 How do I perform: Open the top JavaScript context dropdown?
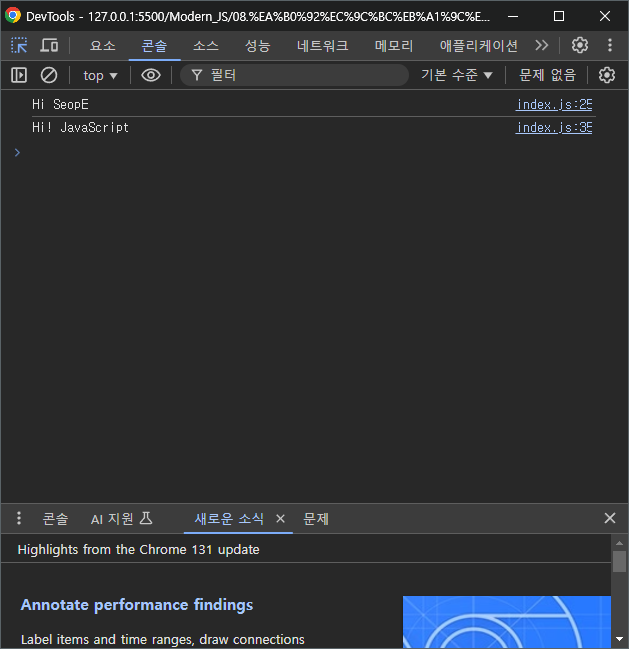tap(100, 75)
